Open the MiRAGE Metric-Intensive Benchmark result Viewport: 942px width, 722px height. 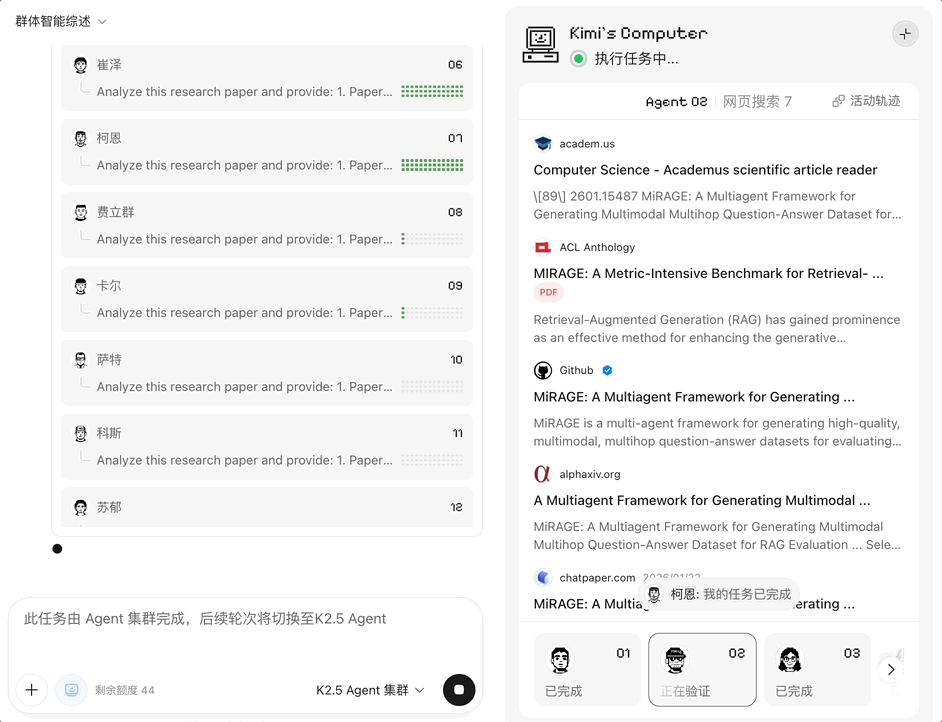708,273
